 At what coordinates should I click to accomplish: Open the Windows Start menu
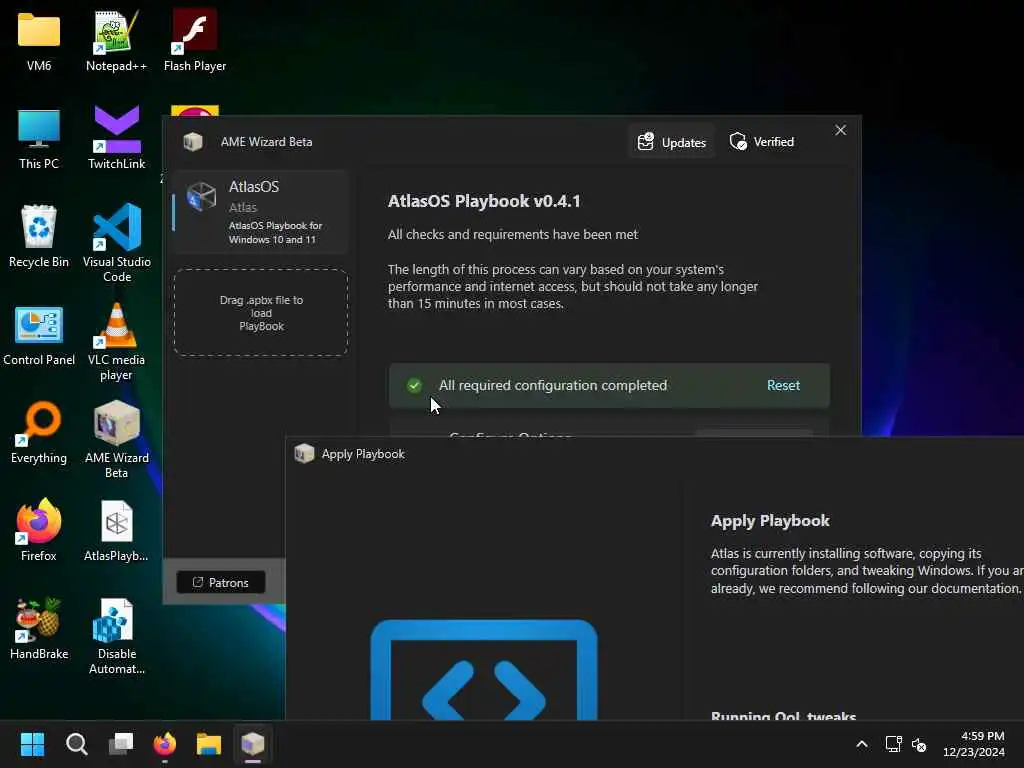pyautogui.click(x=32, y=744)
